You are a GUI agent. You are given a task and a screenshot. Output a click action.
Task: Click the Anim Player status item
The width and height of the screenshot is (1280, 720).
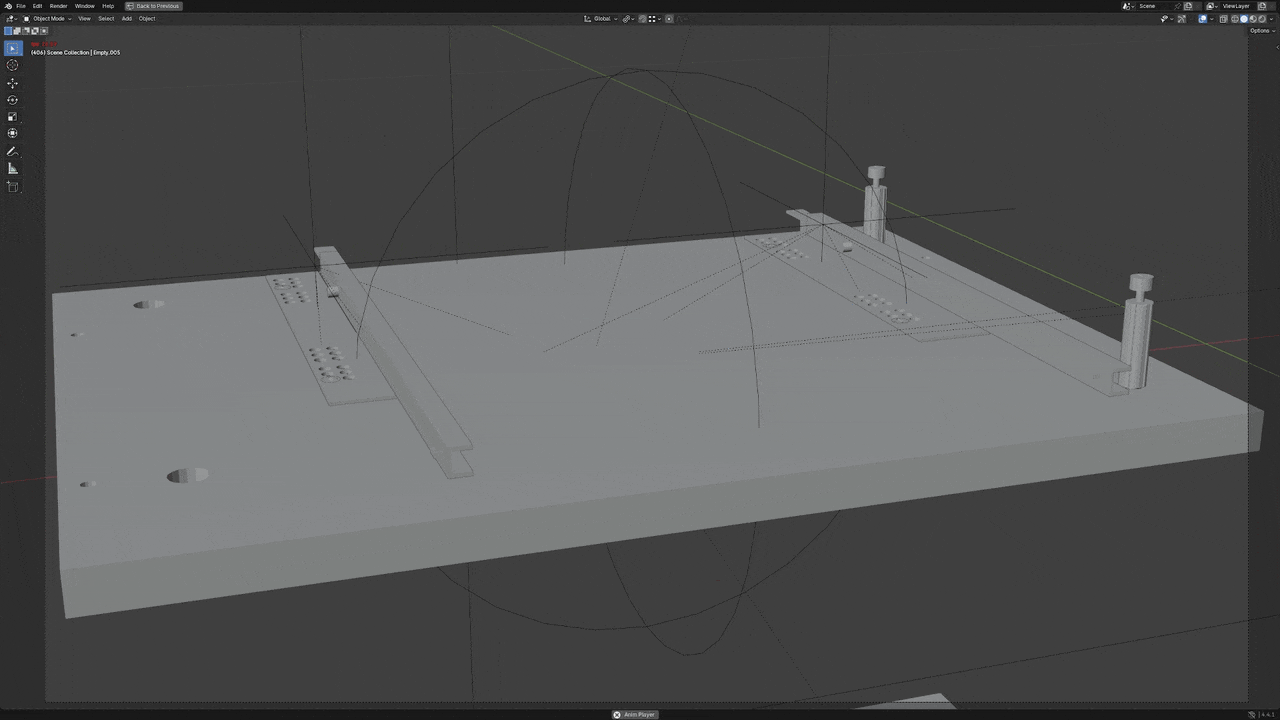tap(634, 714)
